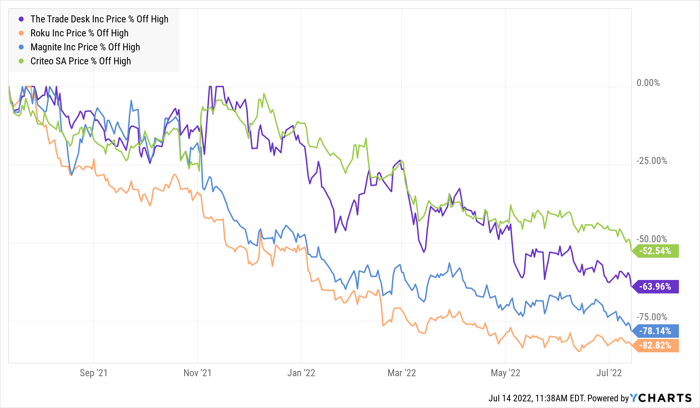The image size is (700, 408).
Task: Select Roku Inc Price % Off High label
Action: [x=79, y=32]
